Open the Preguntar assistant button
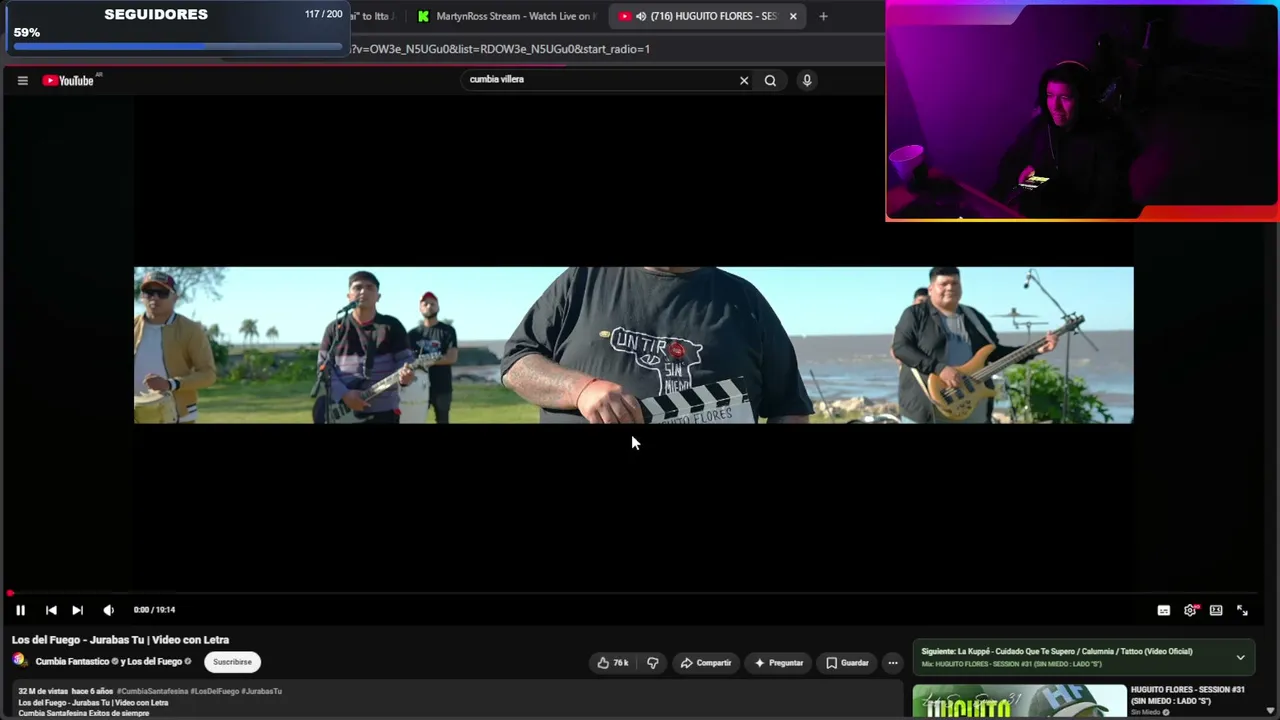The height and width of the screenshot is (720, 1280). 779,663
